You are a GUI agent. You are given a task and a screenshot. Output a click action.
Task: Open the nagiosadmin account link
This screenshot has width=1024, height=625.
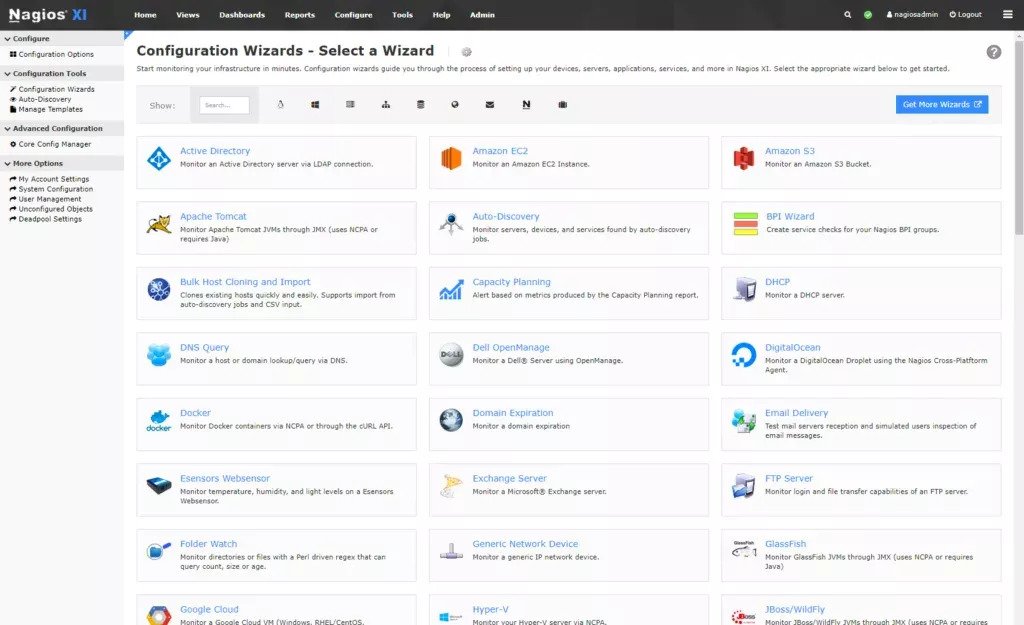tap(912, 14)
